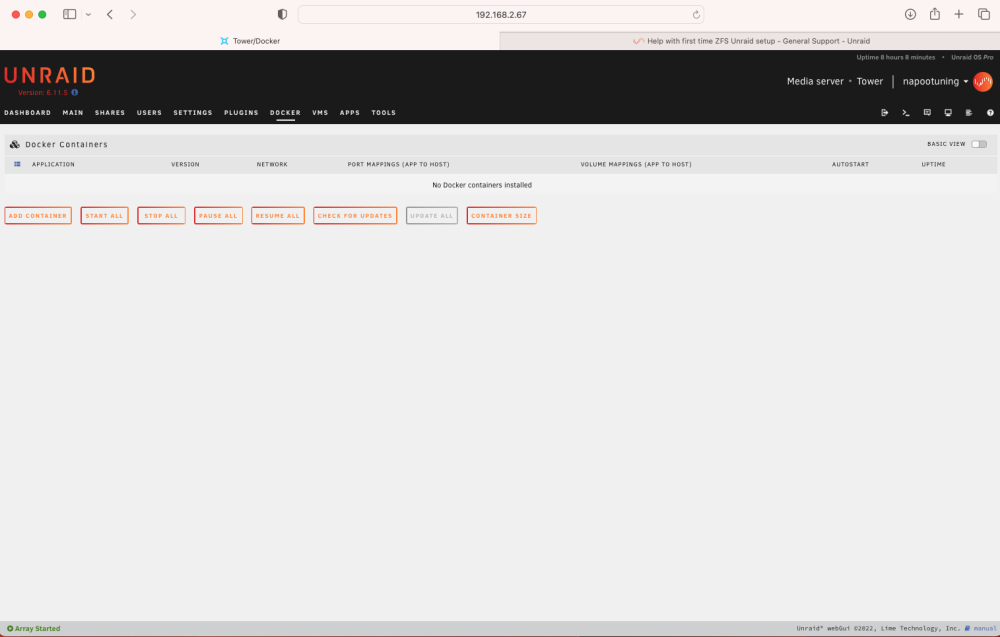Go to the Main menu
The image size is (1000, 637).
73,113
